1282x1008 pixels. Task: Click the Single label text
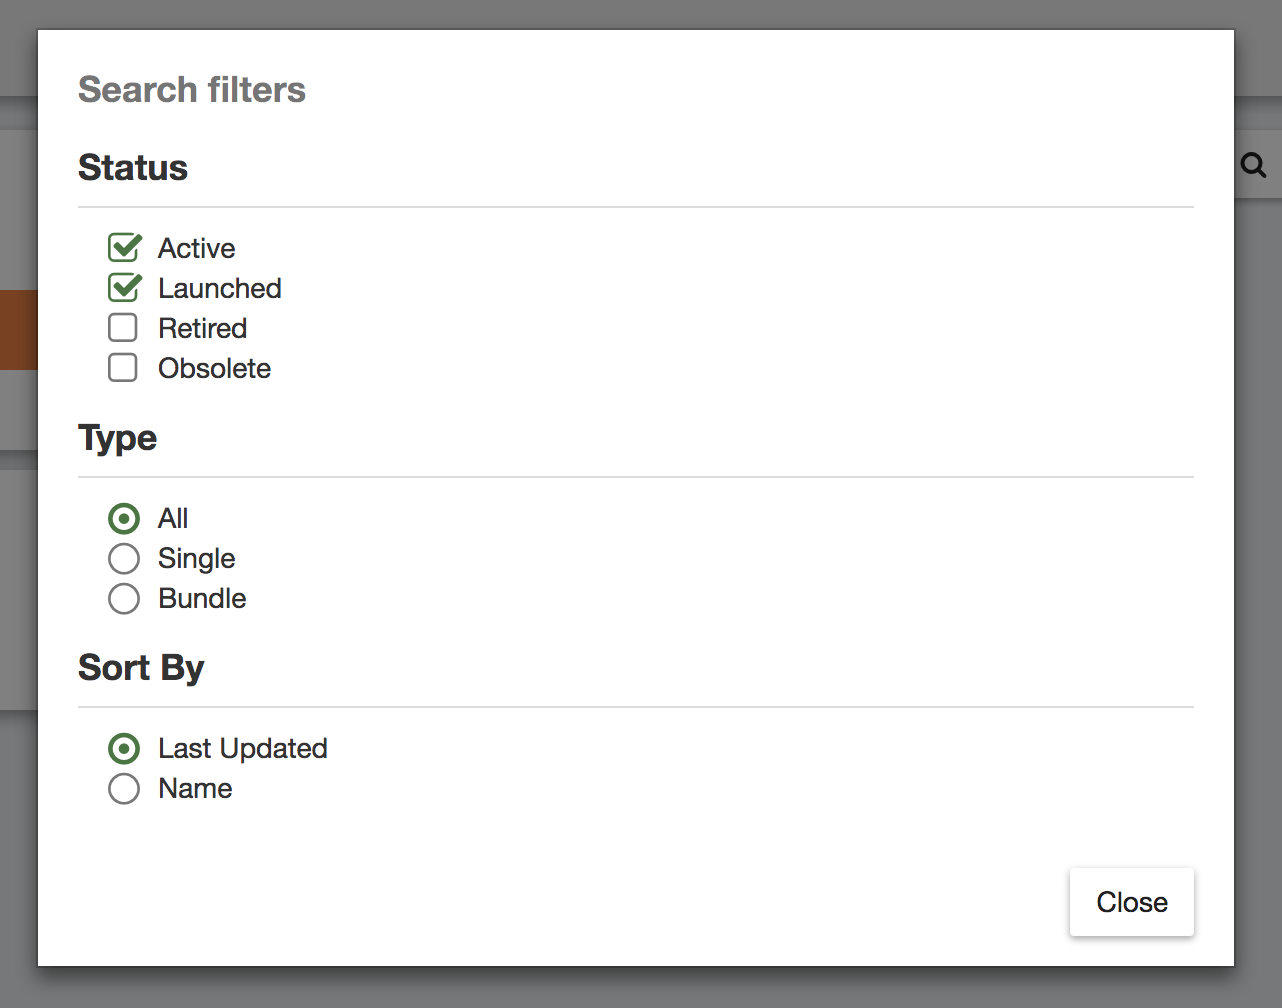[197, 559]
